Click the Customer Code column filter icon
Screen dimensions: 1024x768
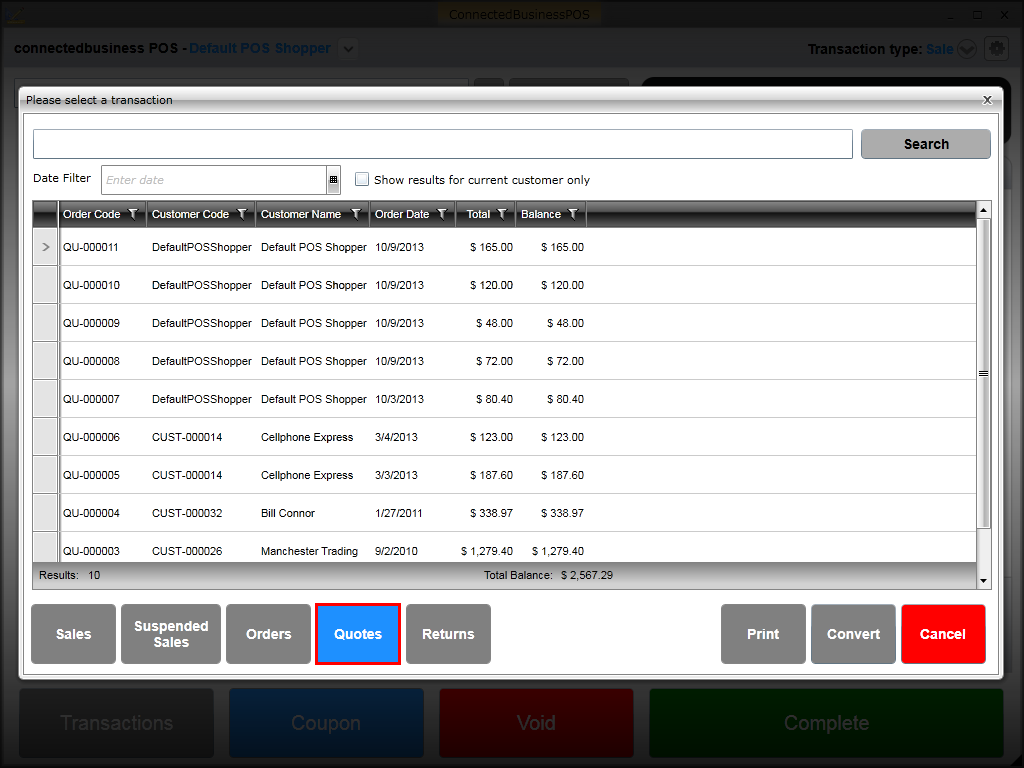click(241, 214)
